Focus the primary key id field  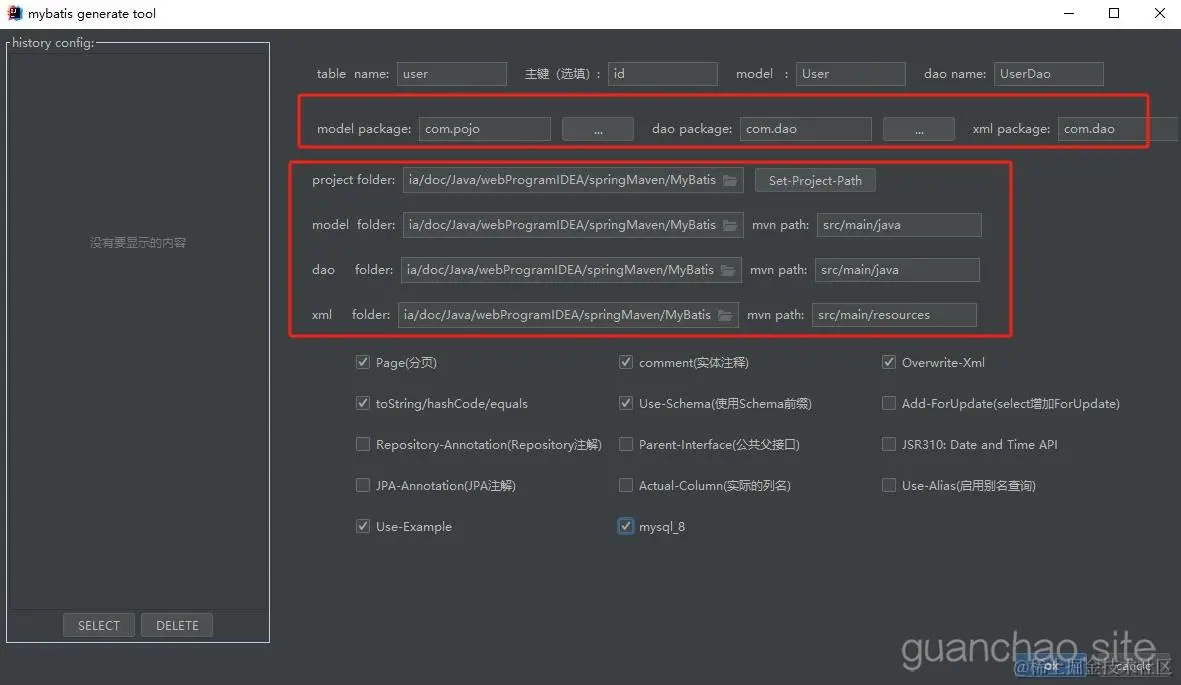tap(663, 74)
